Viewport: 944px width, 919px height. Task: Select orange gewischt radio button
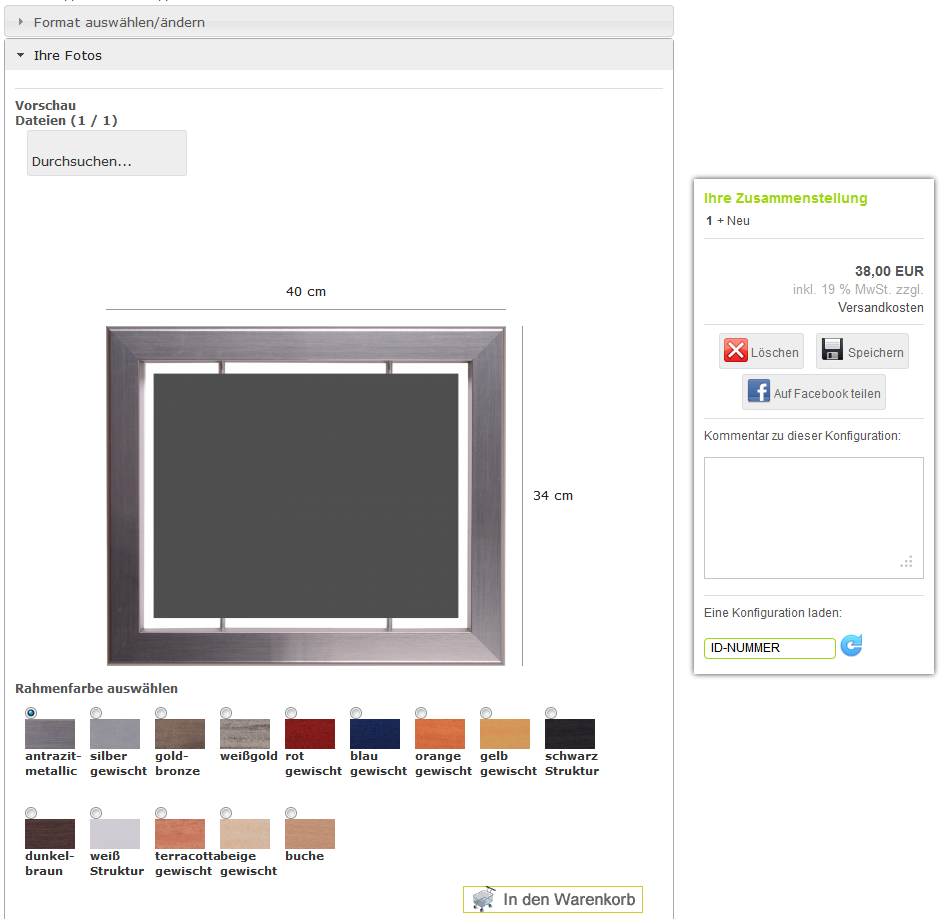421,712
